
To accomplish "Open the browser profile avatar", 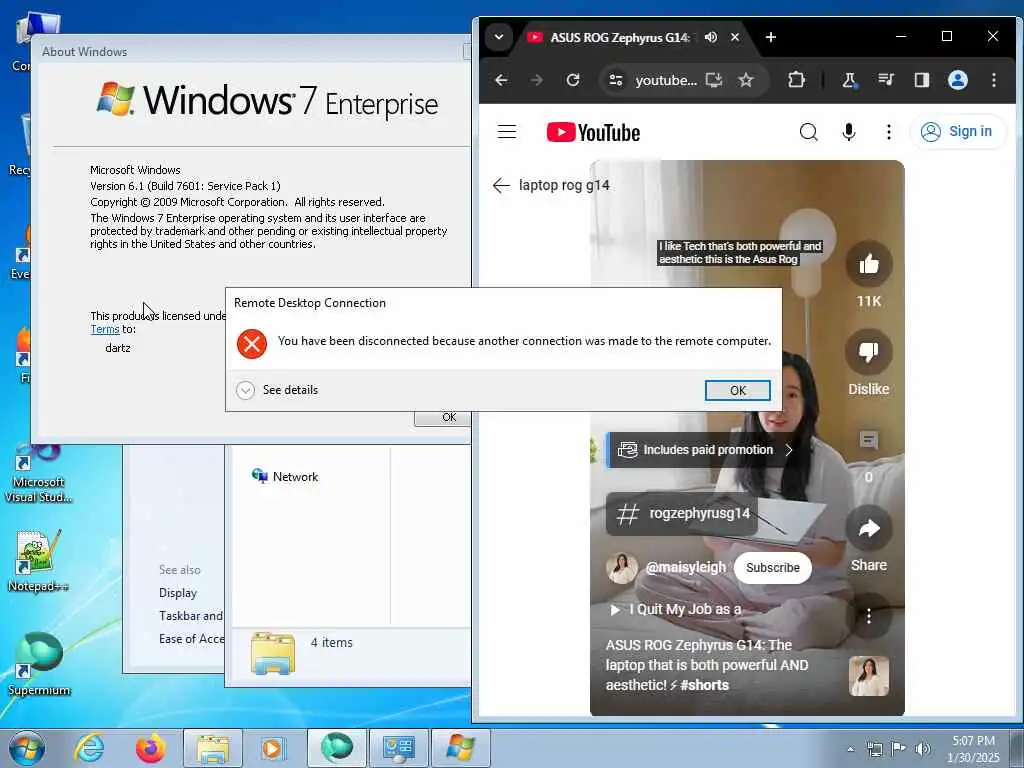I will (958, 80).
